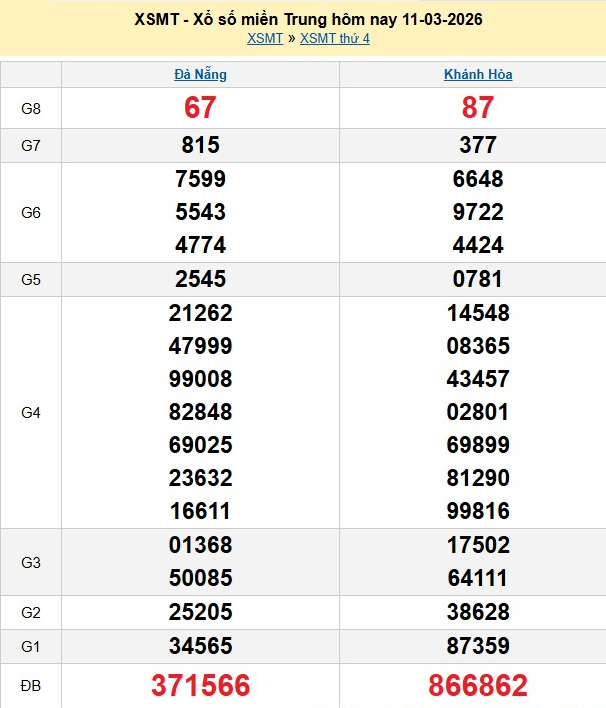The image size is (606, 708).
Task: Open the Khánh Hòa column header link
Action: coord(478,74)
